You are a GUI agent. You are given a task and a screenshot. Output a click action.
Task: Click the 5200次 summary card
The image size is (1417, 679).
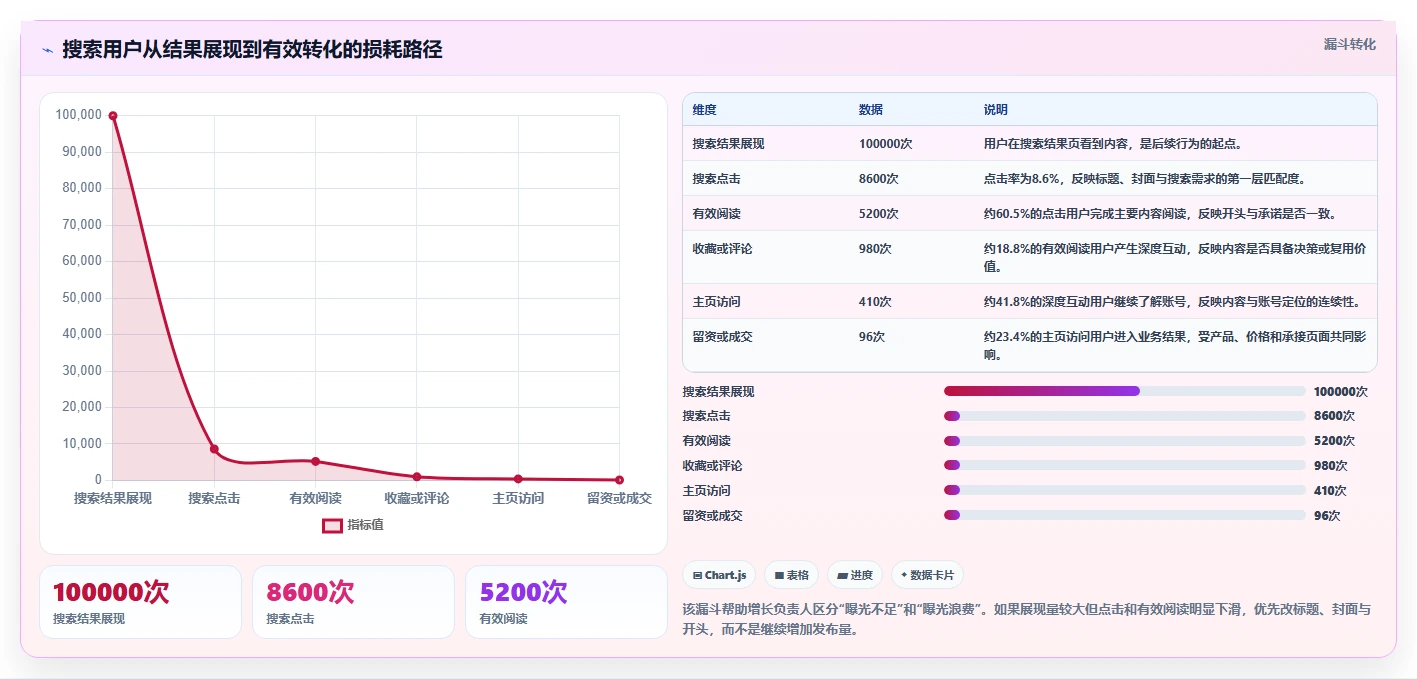[x=566, y=602]
